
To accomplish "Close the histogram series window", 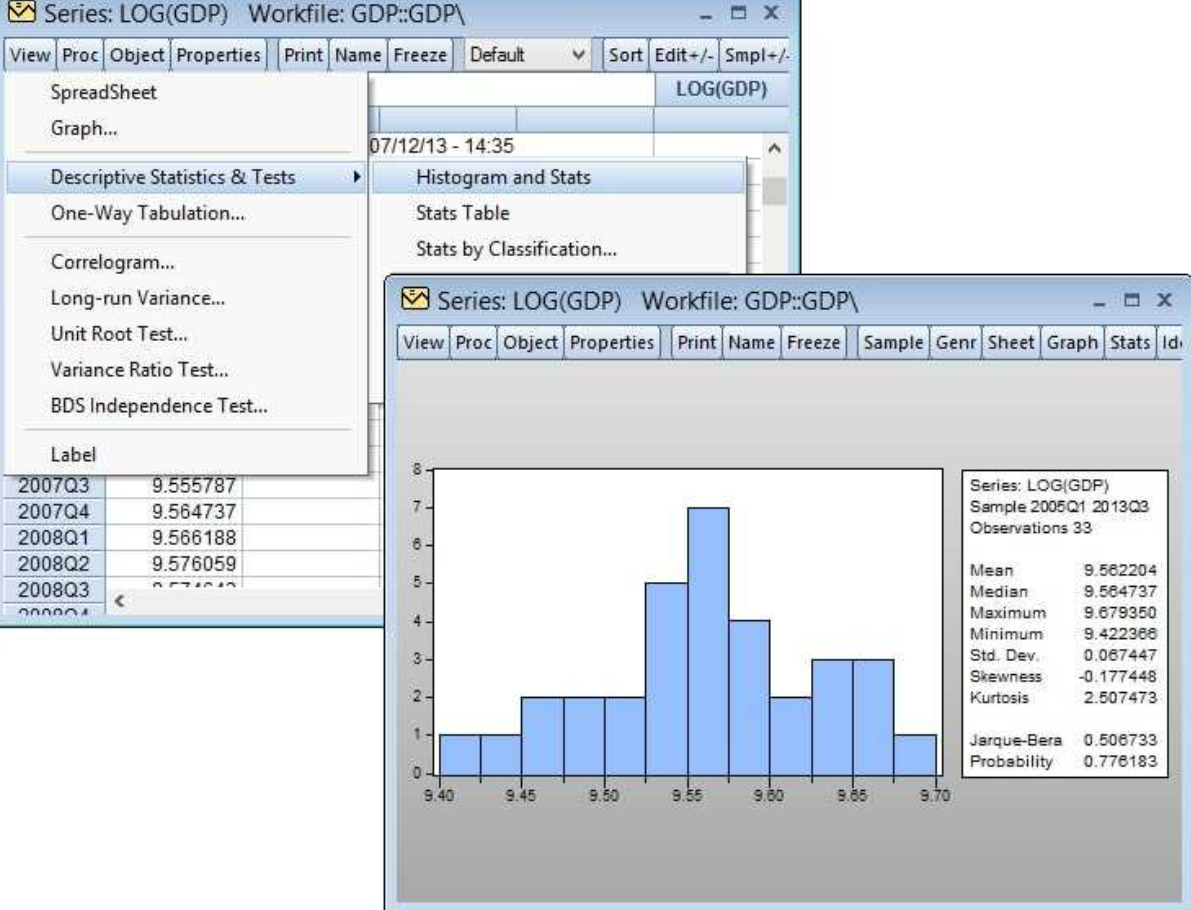I will click(1164, 300).
